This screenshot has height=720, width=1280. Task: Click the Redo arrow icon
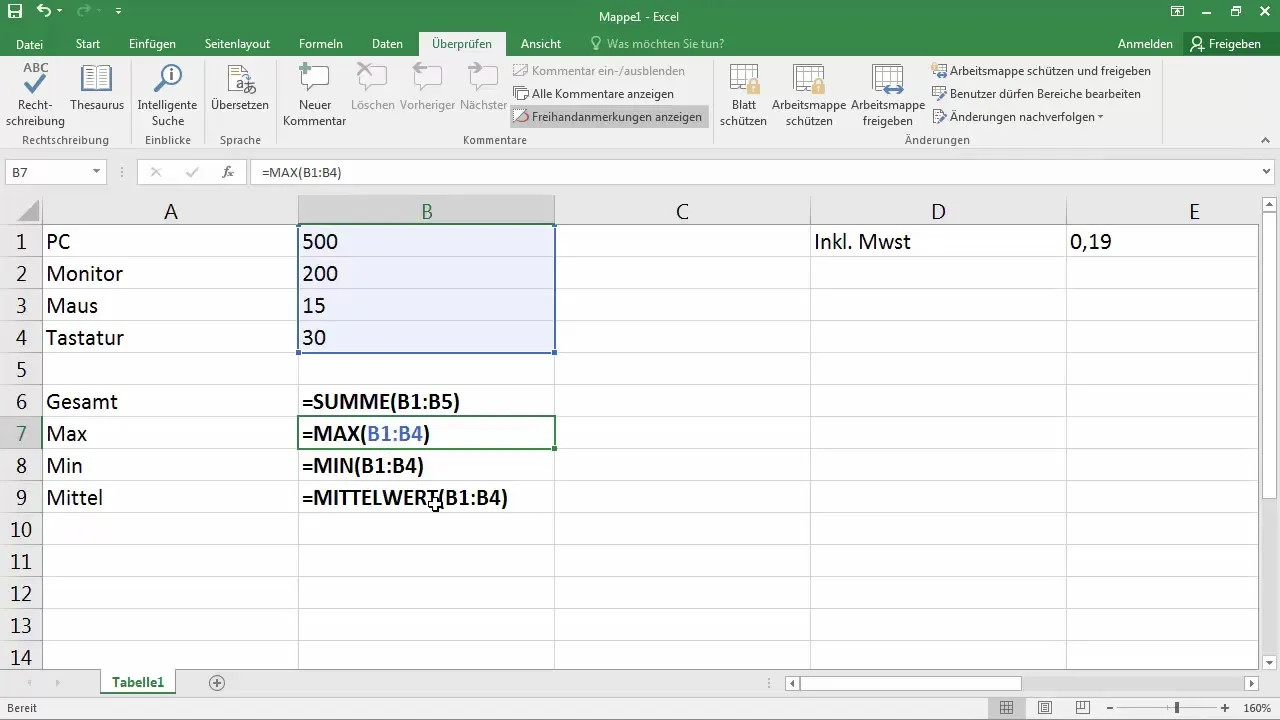[x=81, y=12]
